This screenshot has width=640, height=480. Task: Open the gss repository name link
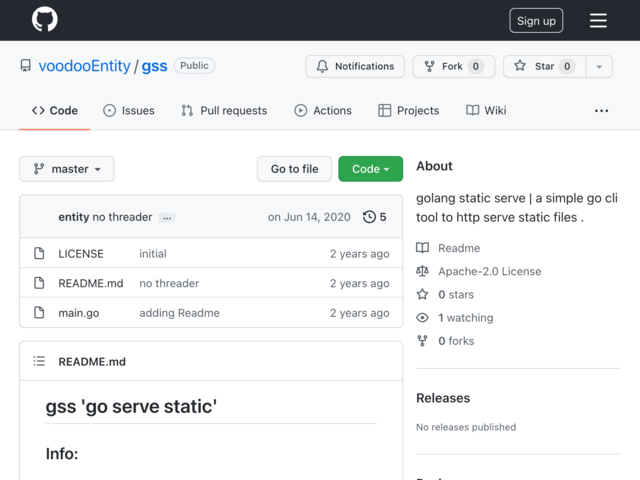[154, 66]
